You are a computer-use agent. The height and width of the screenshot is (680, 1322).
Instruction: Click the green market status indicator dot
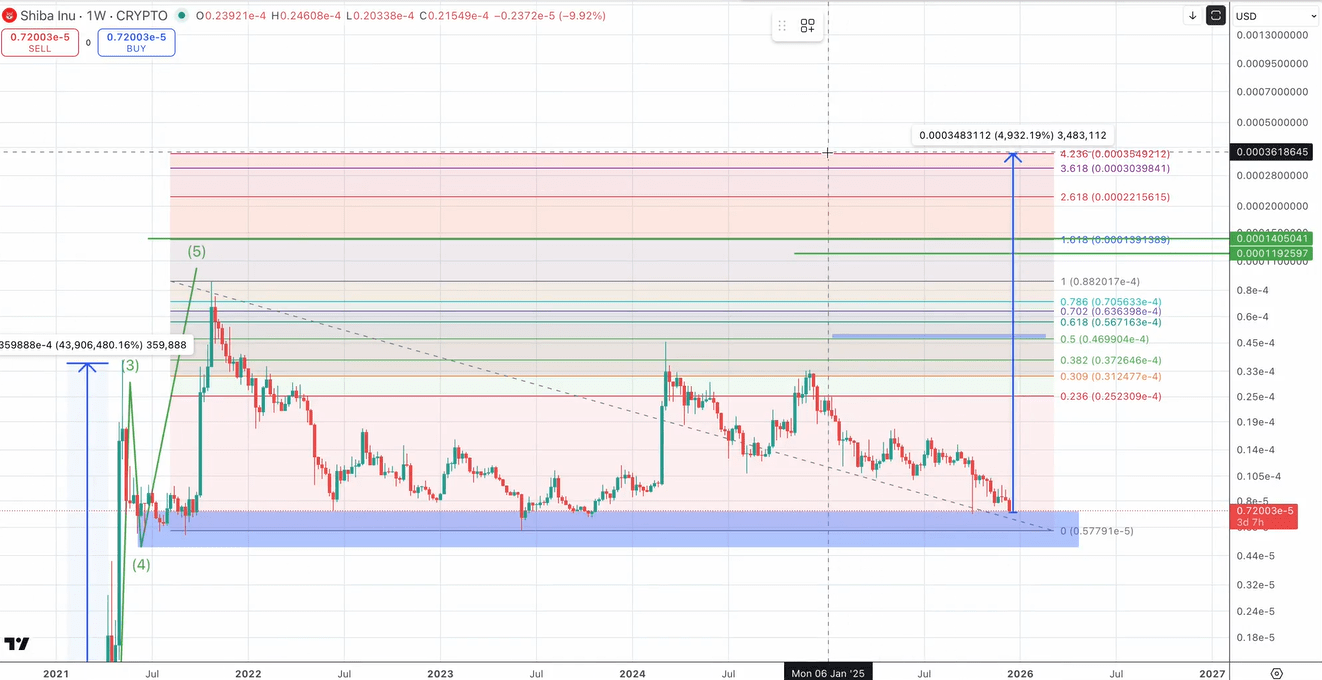[181, 16]
